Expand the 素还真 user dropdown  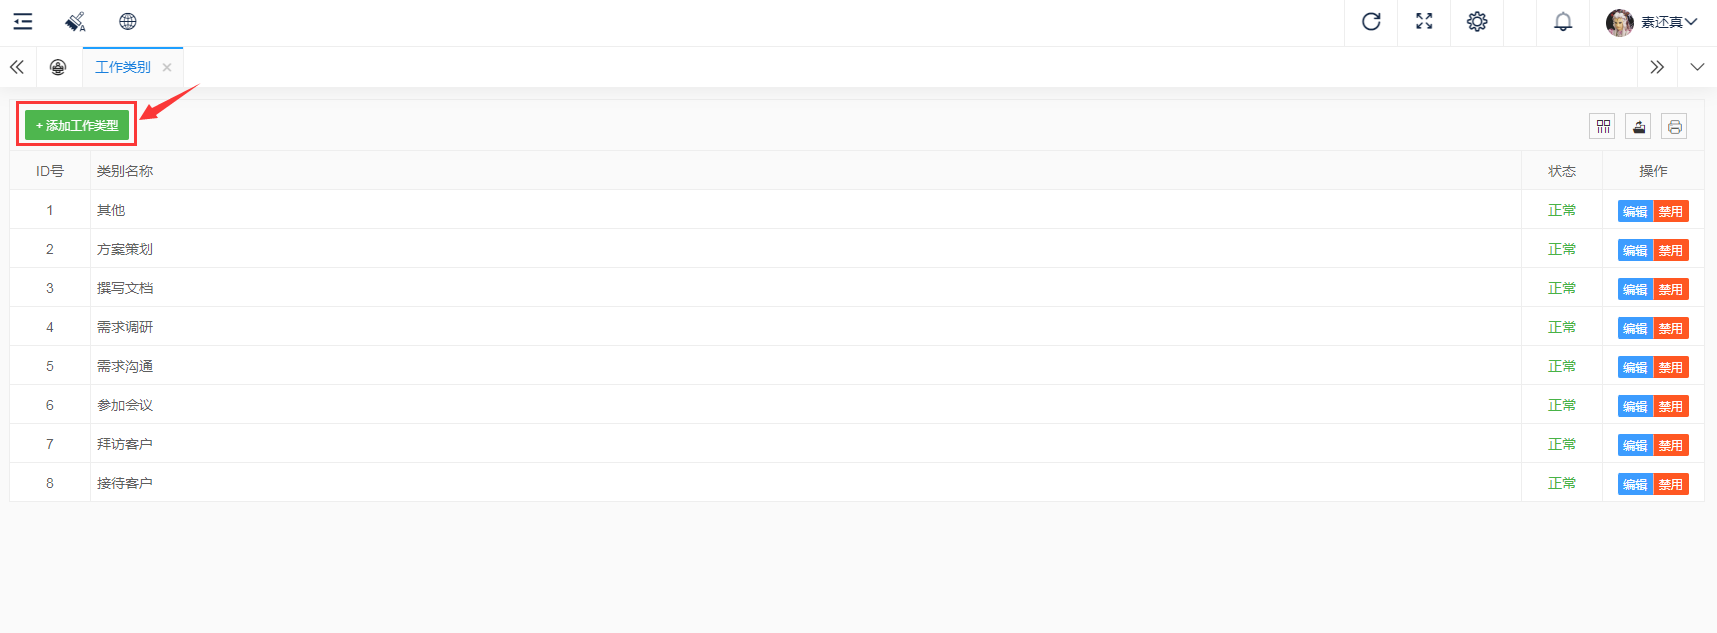1652,22
